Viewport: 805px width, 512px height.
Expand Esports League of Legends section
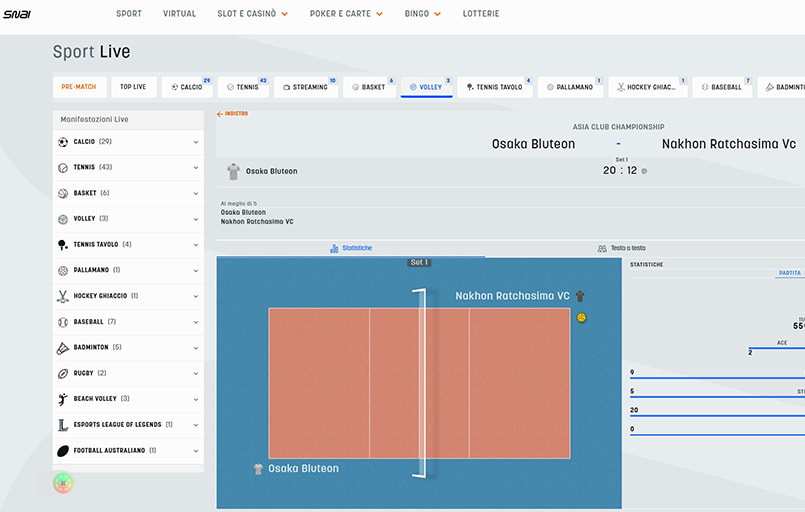pos(196,424)
